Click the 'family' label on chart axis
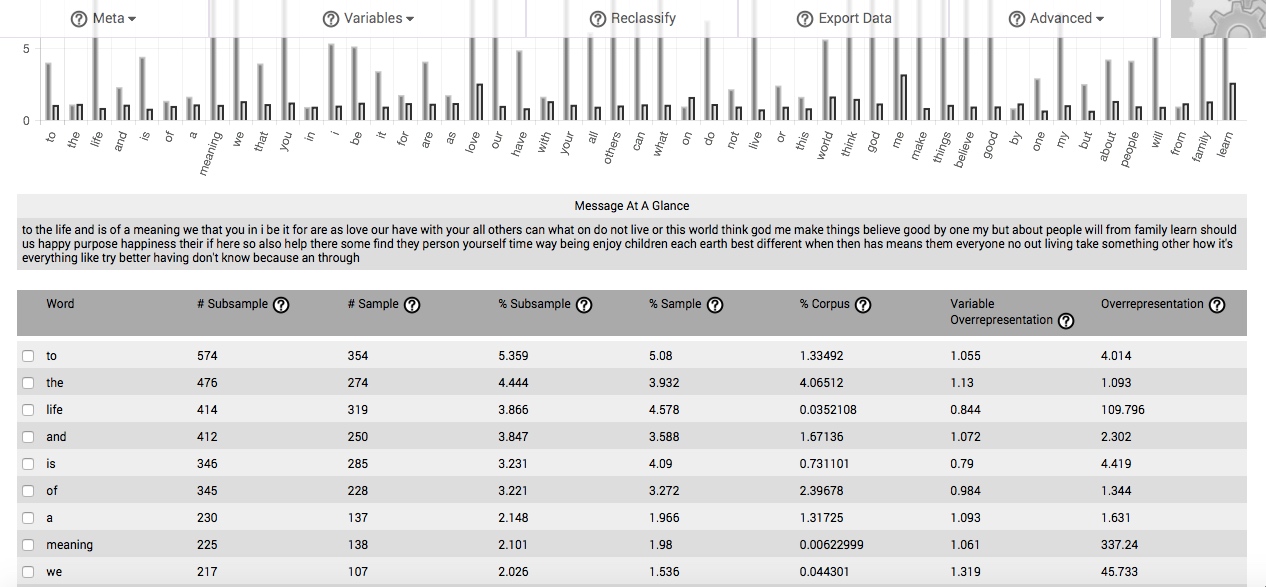 [1204, 147]
